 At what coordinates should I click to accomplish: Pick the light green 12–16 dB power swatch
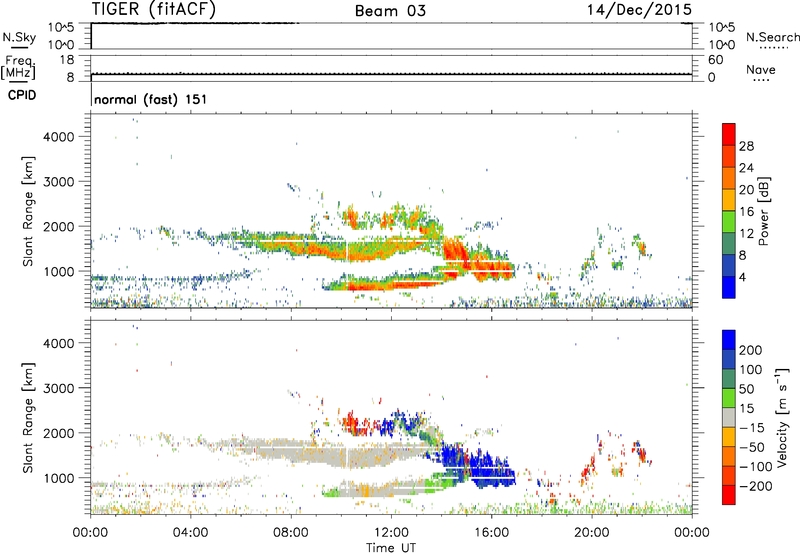(729, 222)
